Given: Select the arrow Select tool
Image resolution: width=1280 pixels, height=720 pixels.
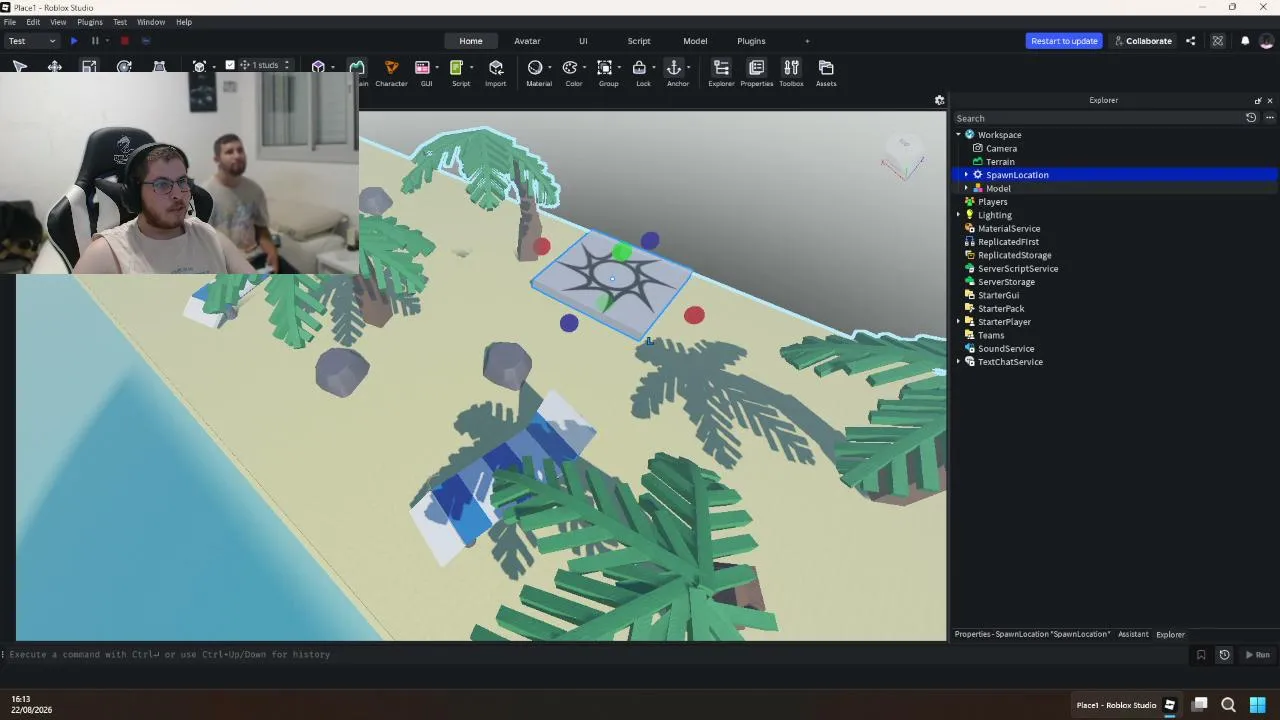Looking at the screenshot, I should point(19,66).
